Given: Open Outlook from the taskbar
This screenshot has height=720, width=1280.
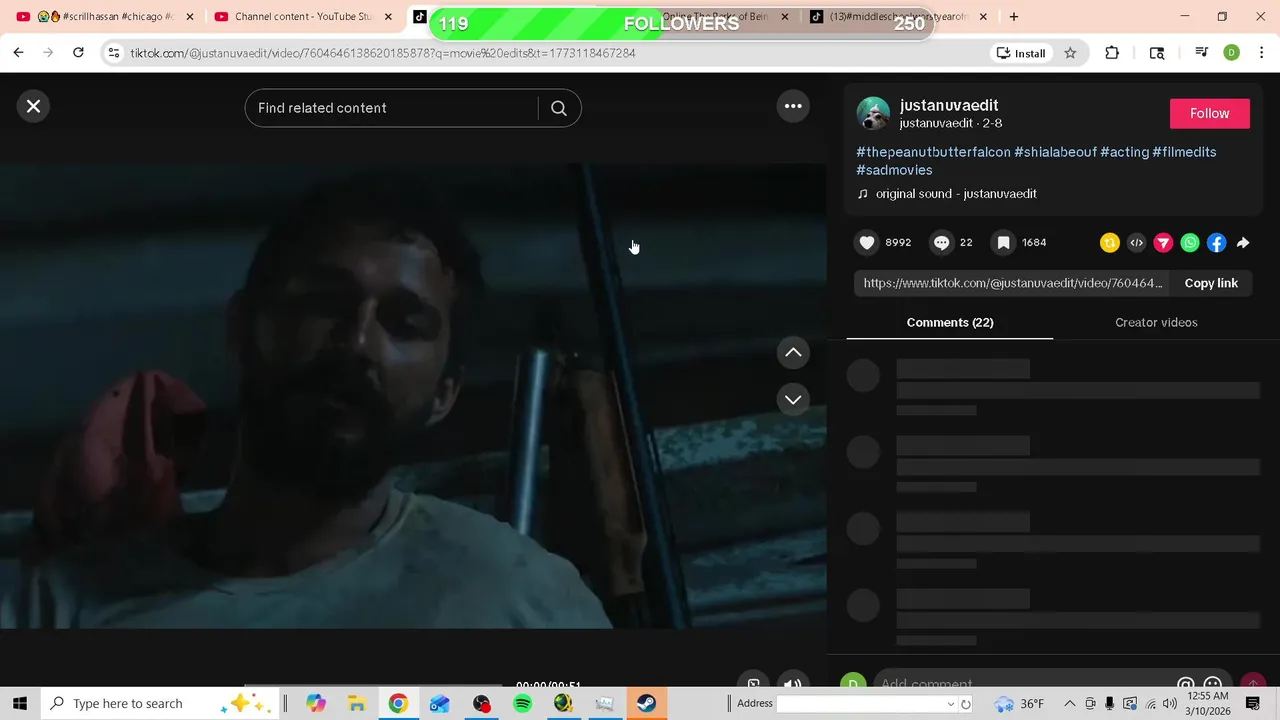Looking at the screenshot, I should pyautogui.click(x=440, y=703).
